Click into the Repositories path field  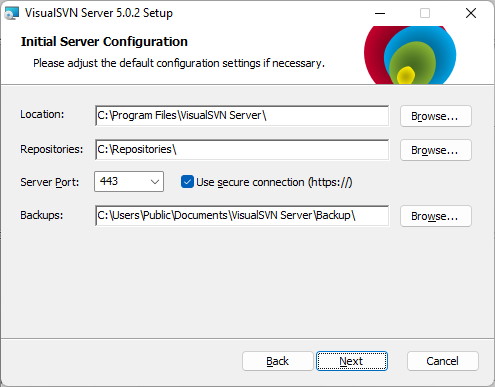pos(242,149)
